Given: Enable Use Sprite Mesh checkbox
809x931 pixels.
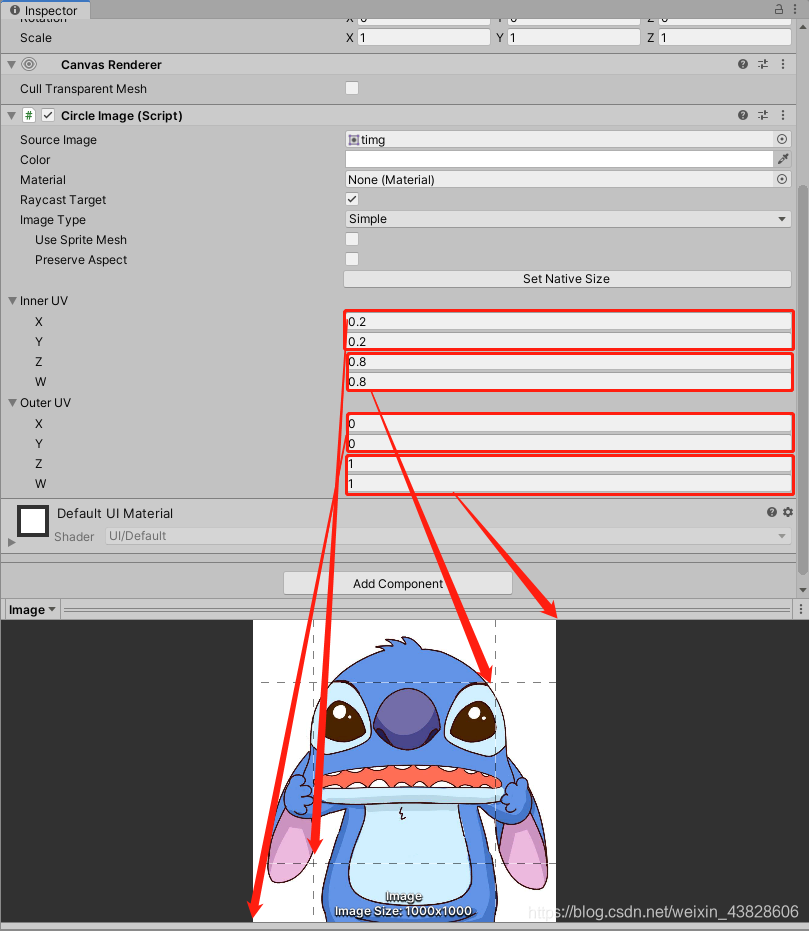Looking at the screenshot, I should click(x=352, y=239).
